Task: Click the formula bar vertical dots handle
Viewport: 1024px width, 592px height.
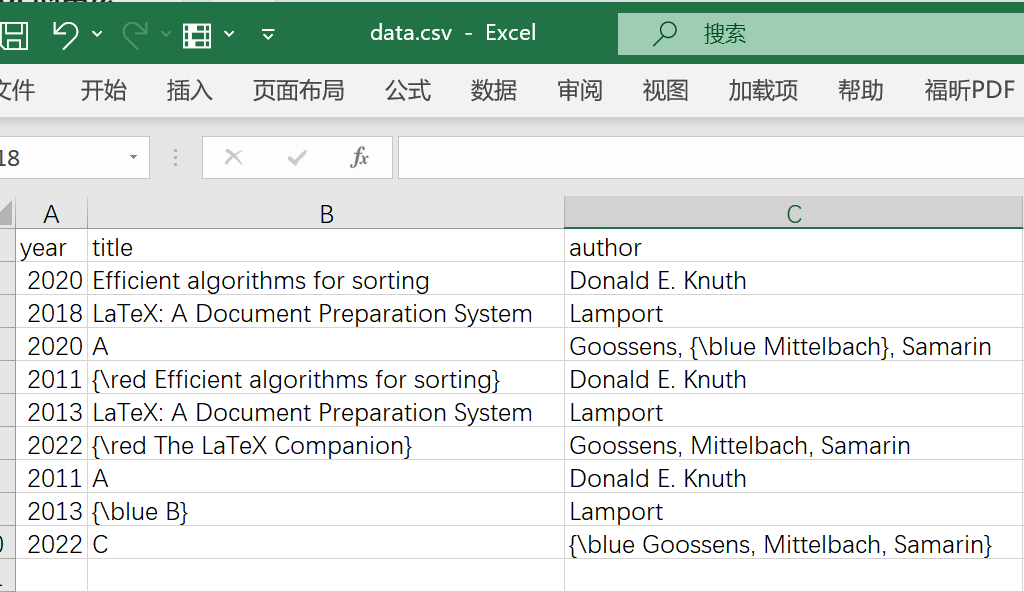Action: (175, 157)
